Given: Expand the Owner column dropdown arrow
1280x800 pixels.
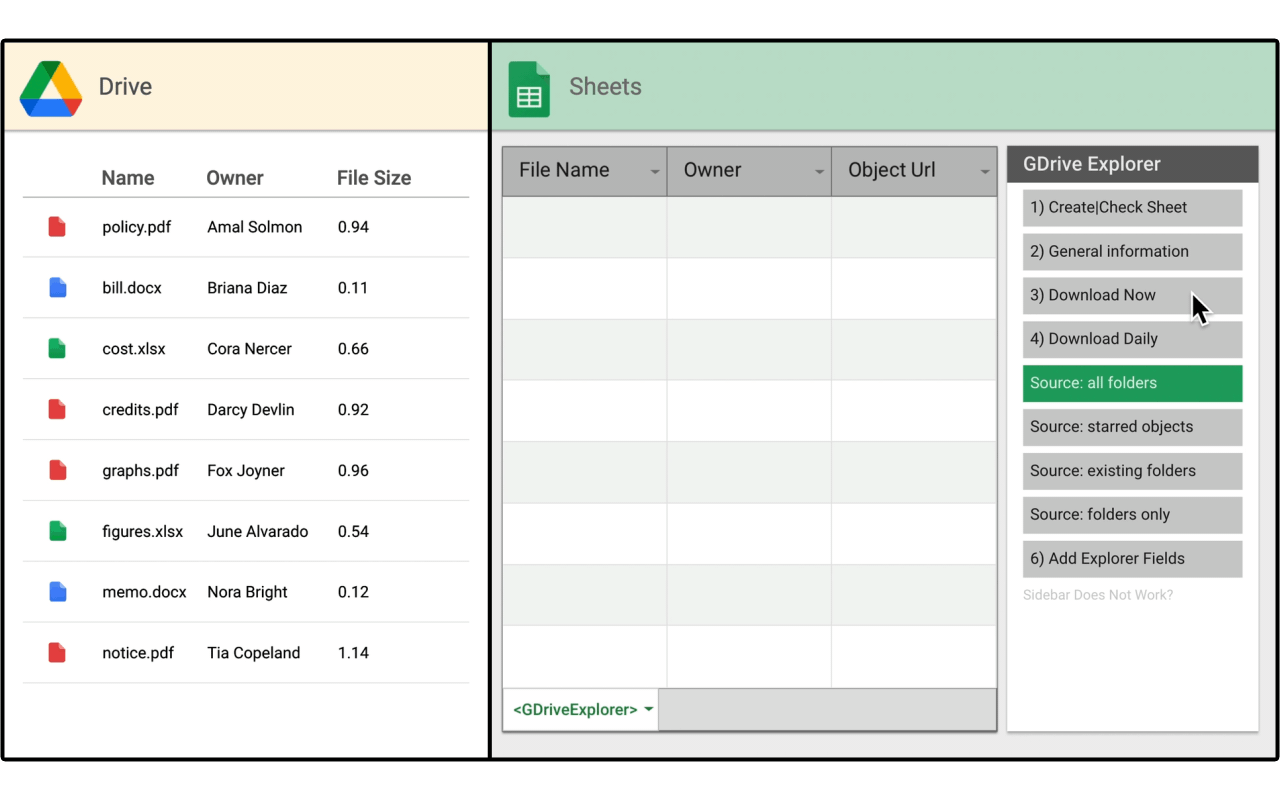Looking at the screenshot, I should [819, 172].
